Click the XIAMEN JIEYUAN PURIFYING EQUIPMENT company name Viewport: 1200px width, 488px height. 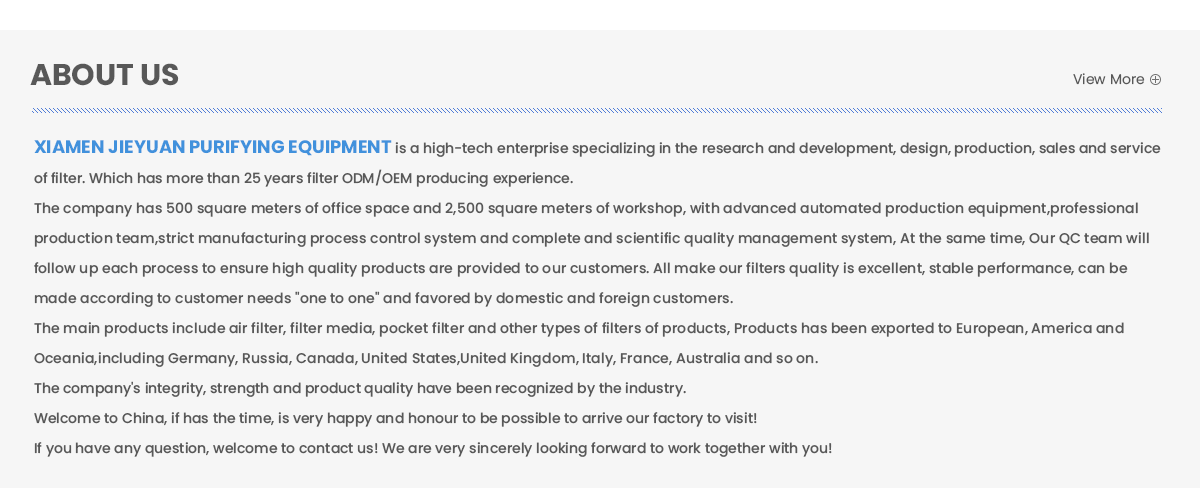[212, 148]
